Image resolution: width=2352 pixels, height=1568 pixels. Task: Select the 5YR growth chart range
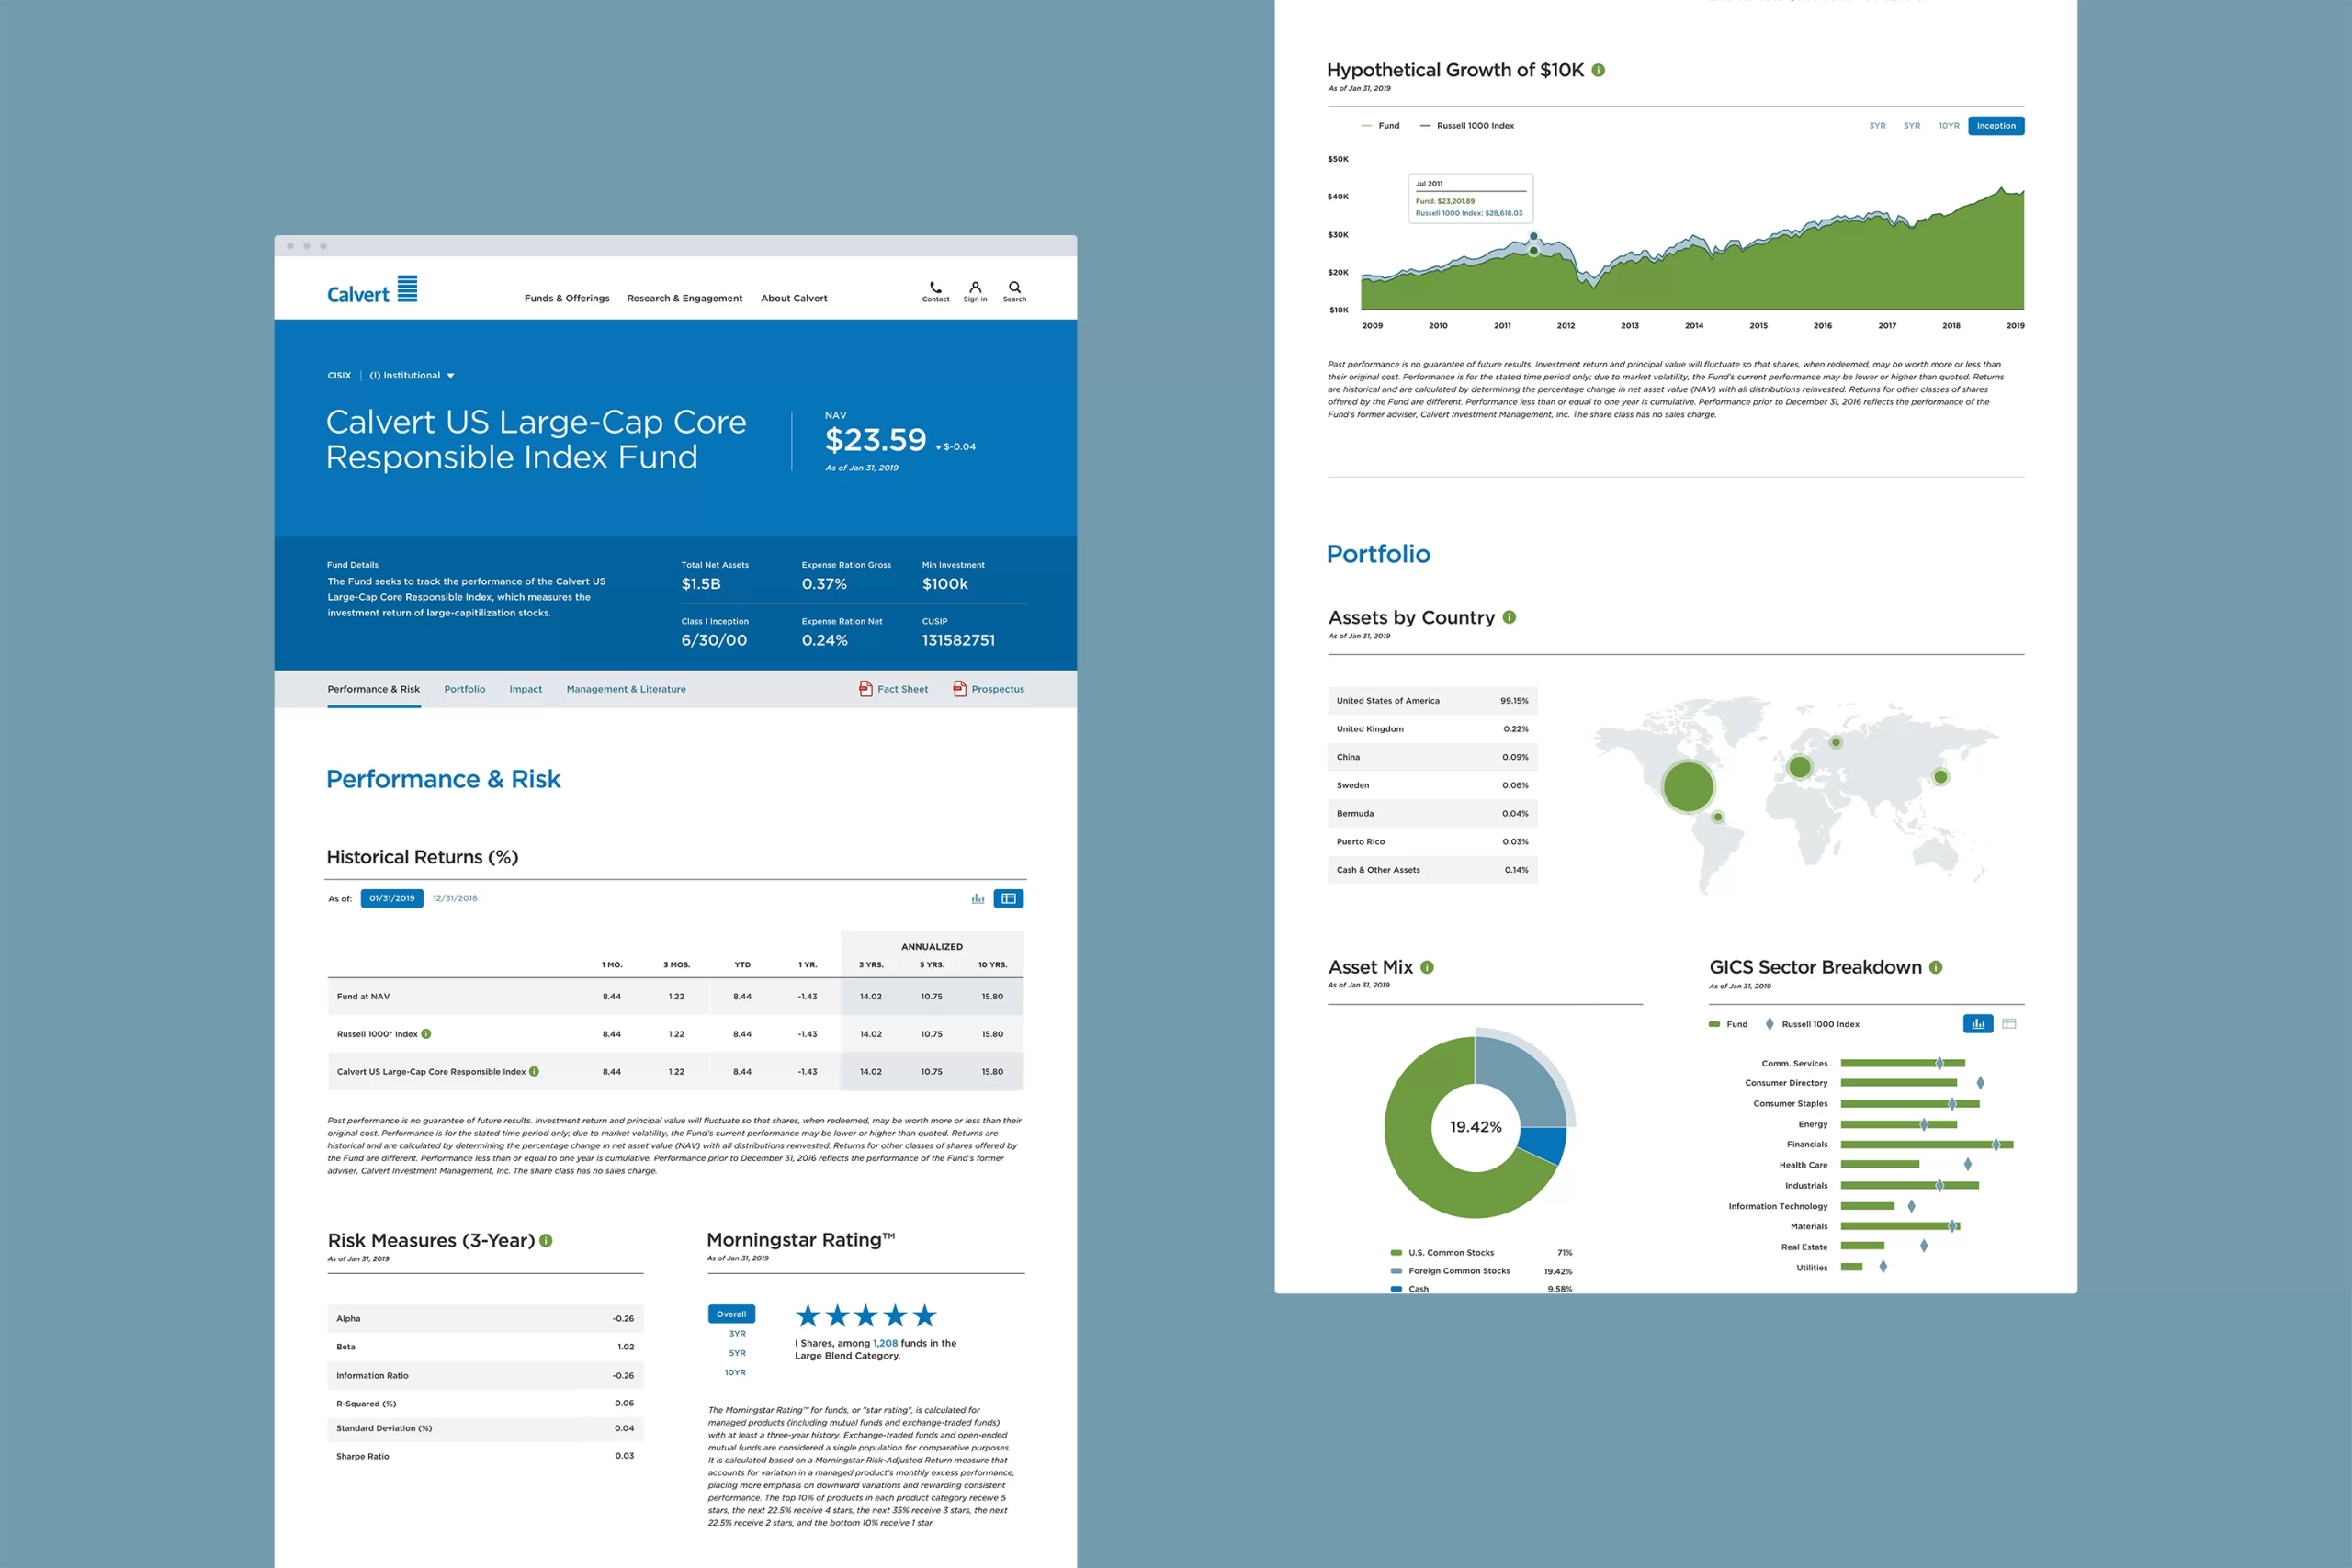click(x=1911, y=126)
